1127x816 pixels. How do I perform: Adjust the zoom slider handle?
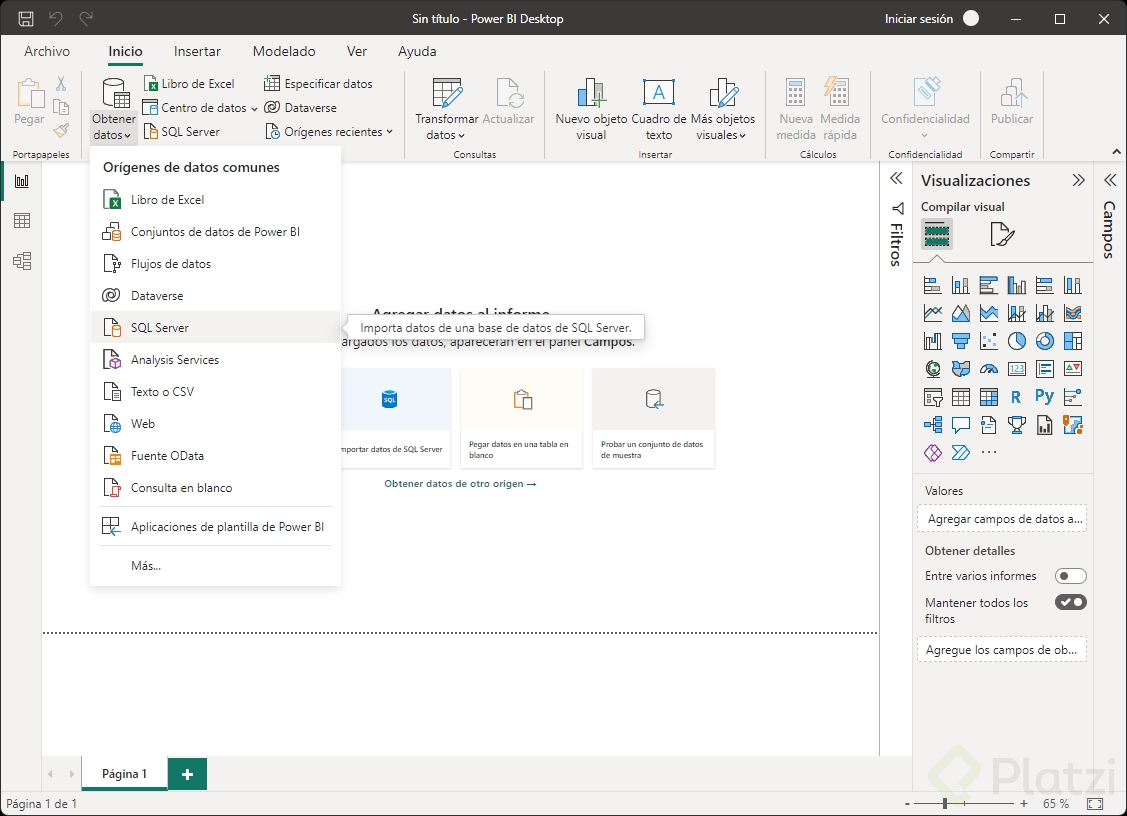tap(944, 803)
